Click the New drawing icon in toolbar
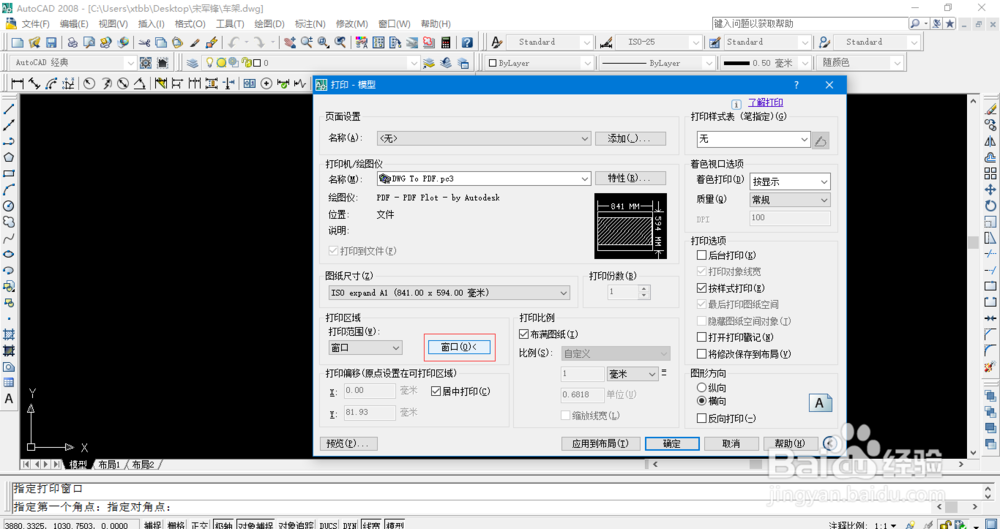 17,43
